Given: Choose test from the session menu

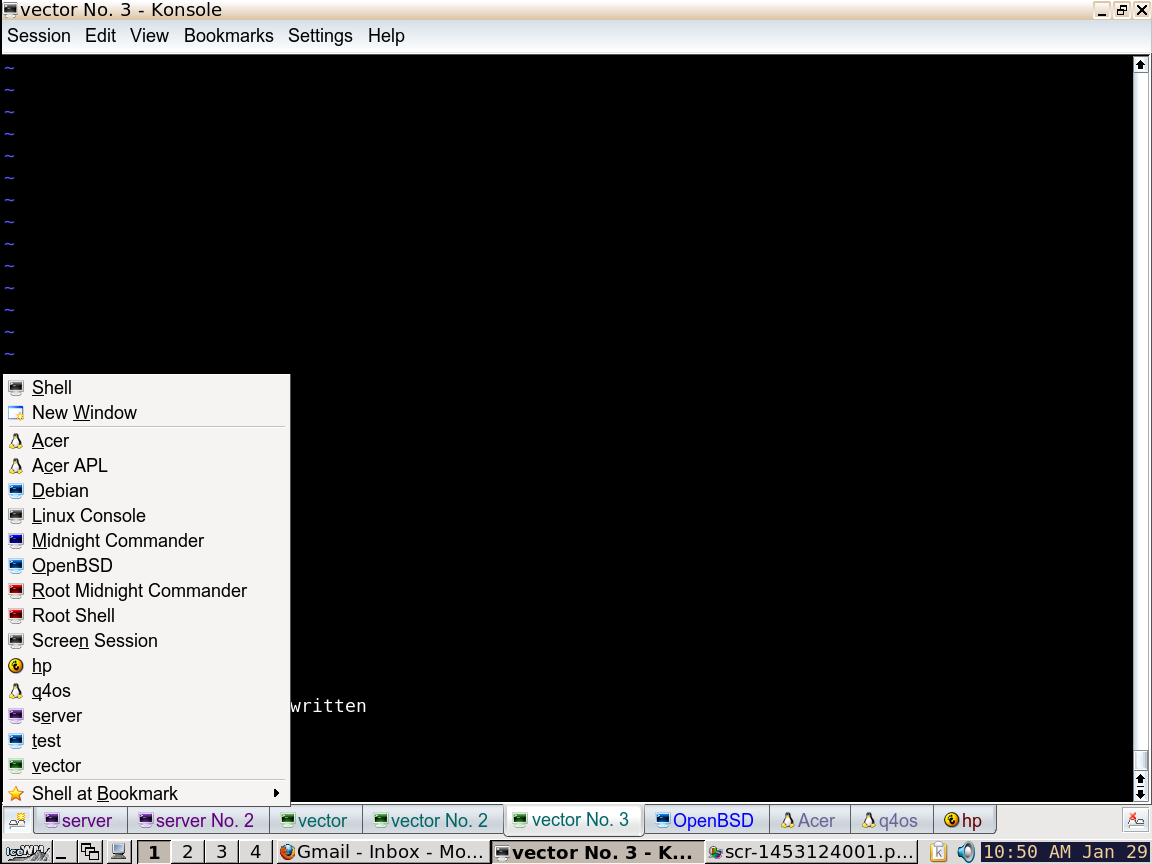Looking at the screenshot, I should tap(147, 741).
